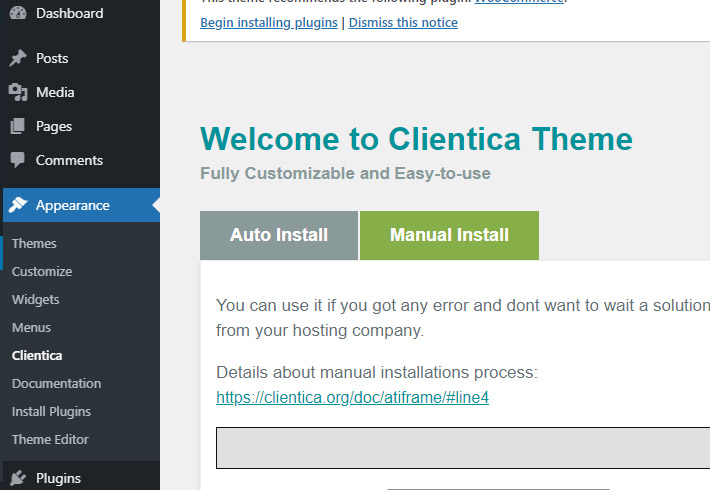Select the Manual Install tab

pyautogui.click(x=449, y=235)
